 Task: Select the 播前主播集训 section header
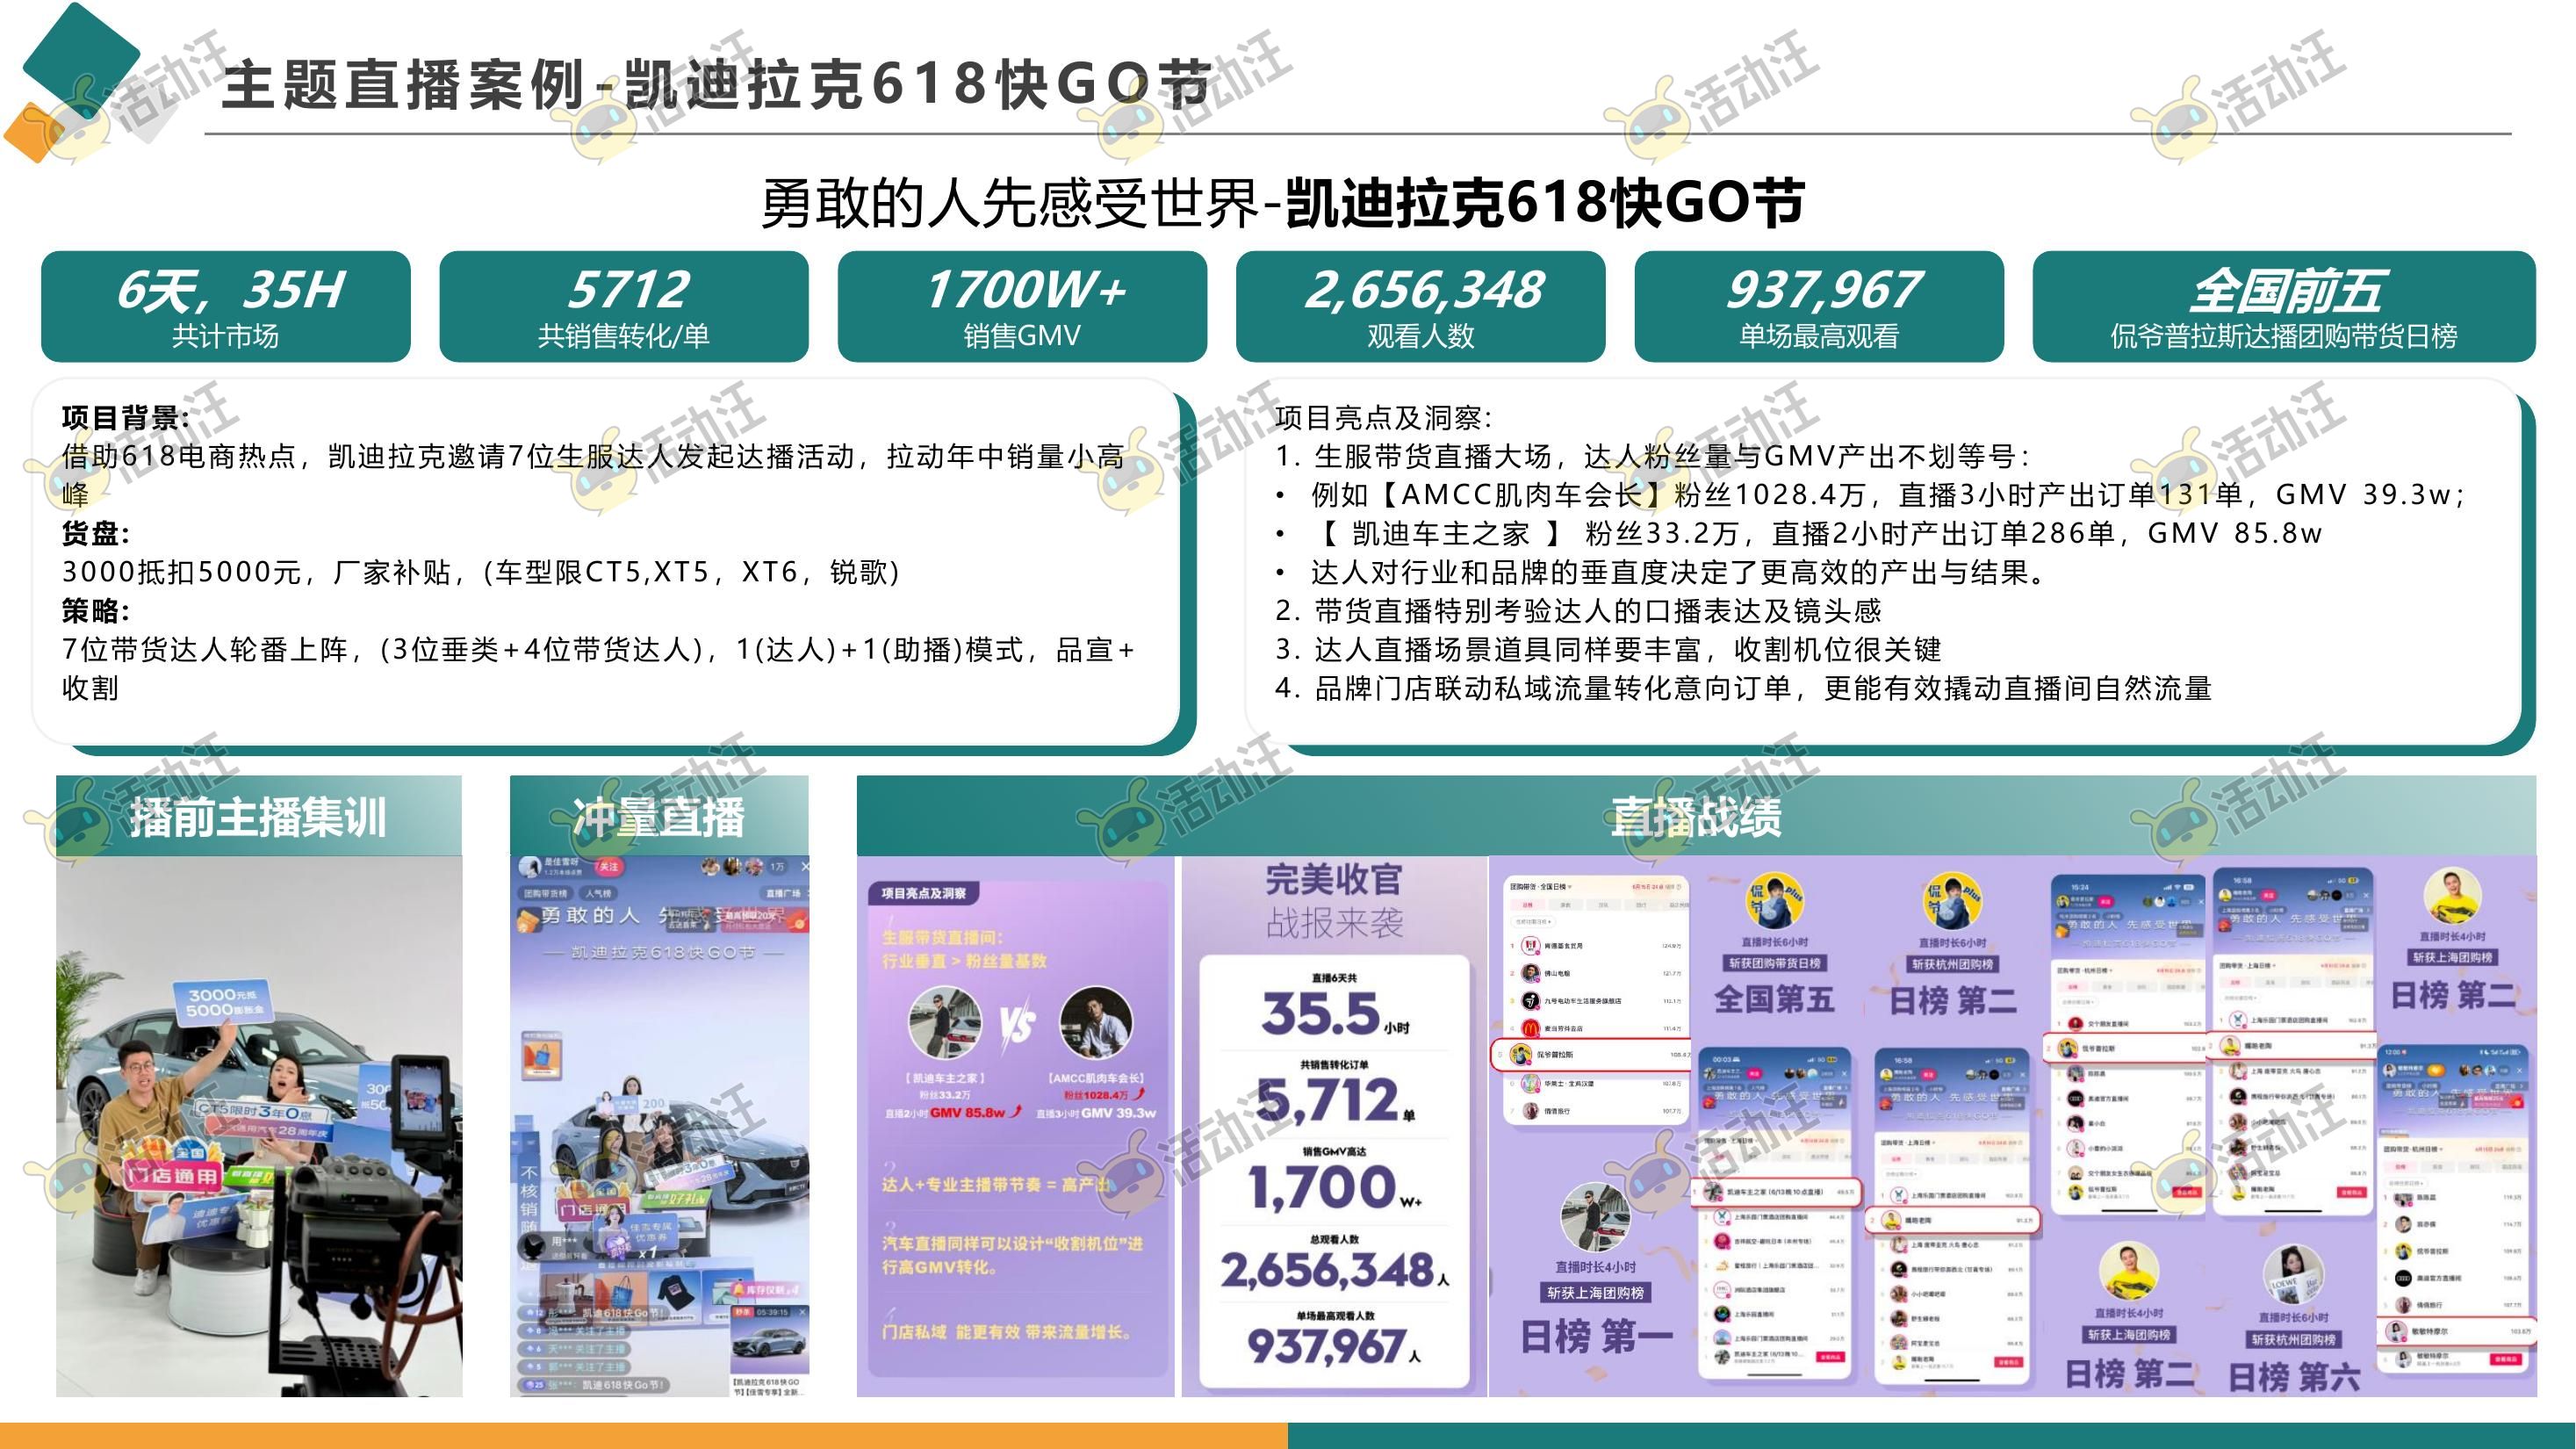258,816
